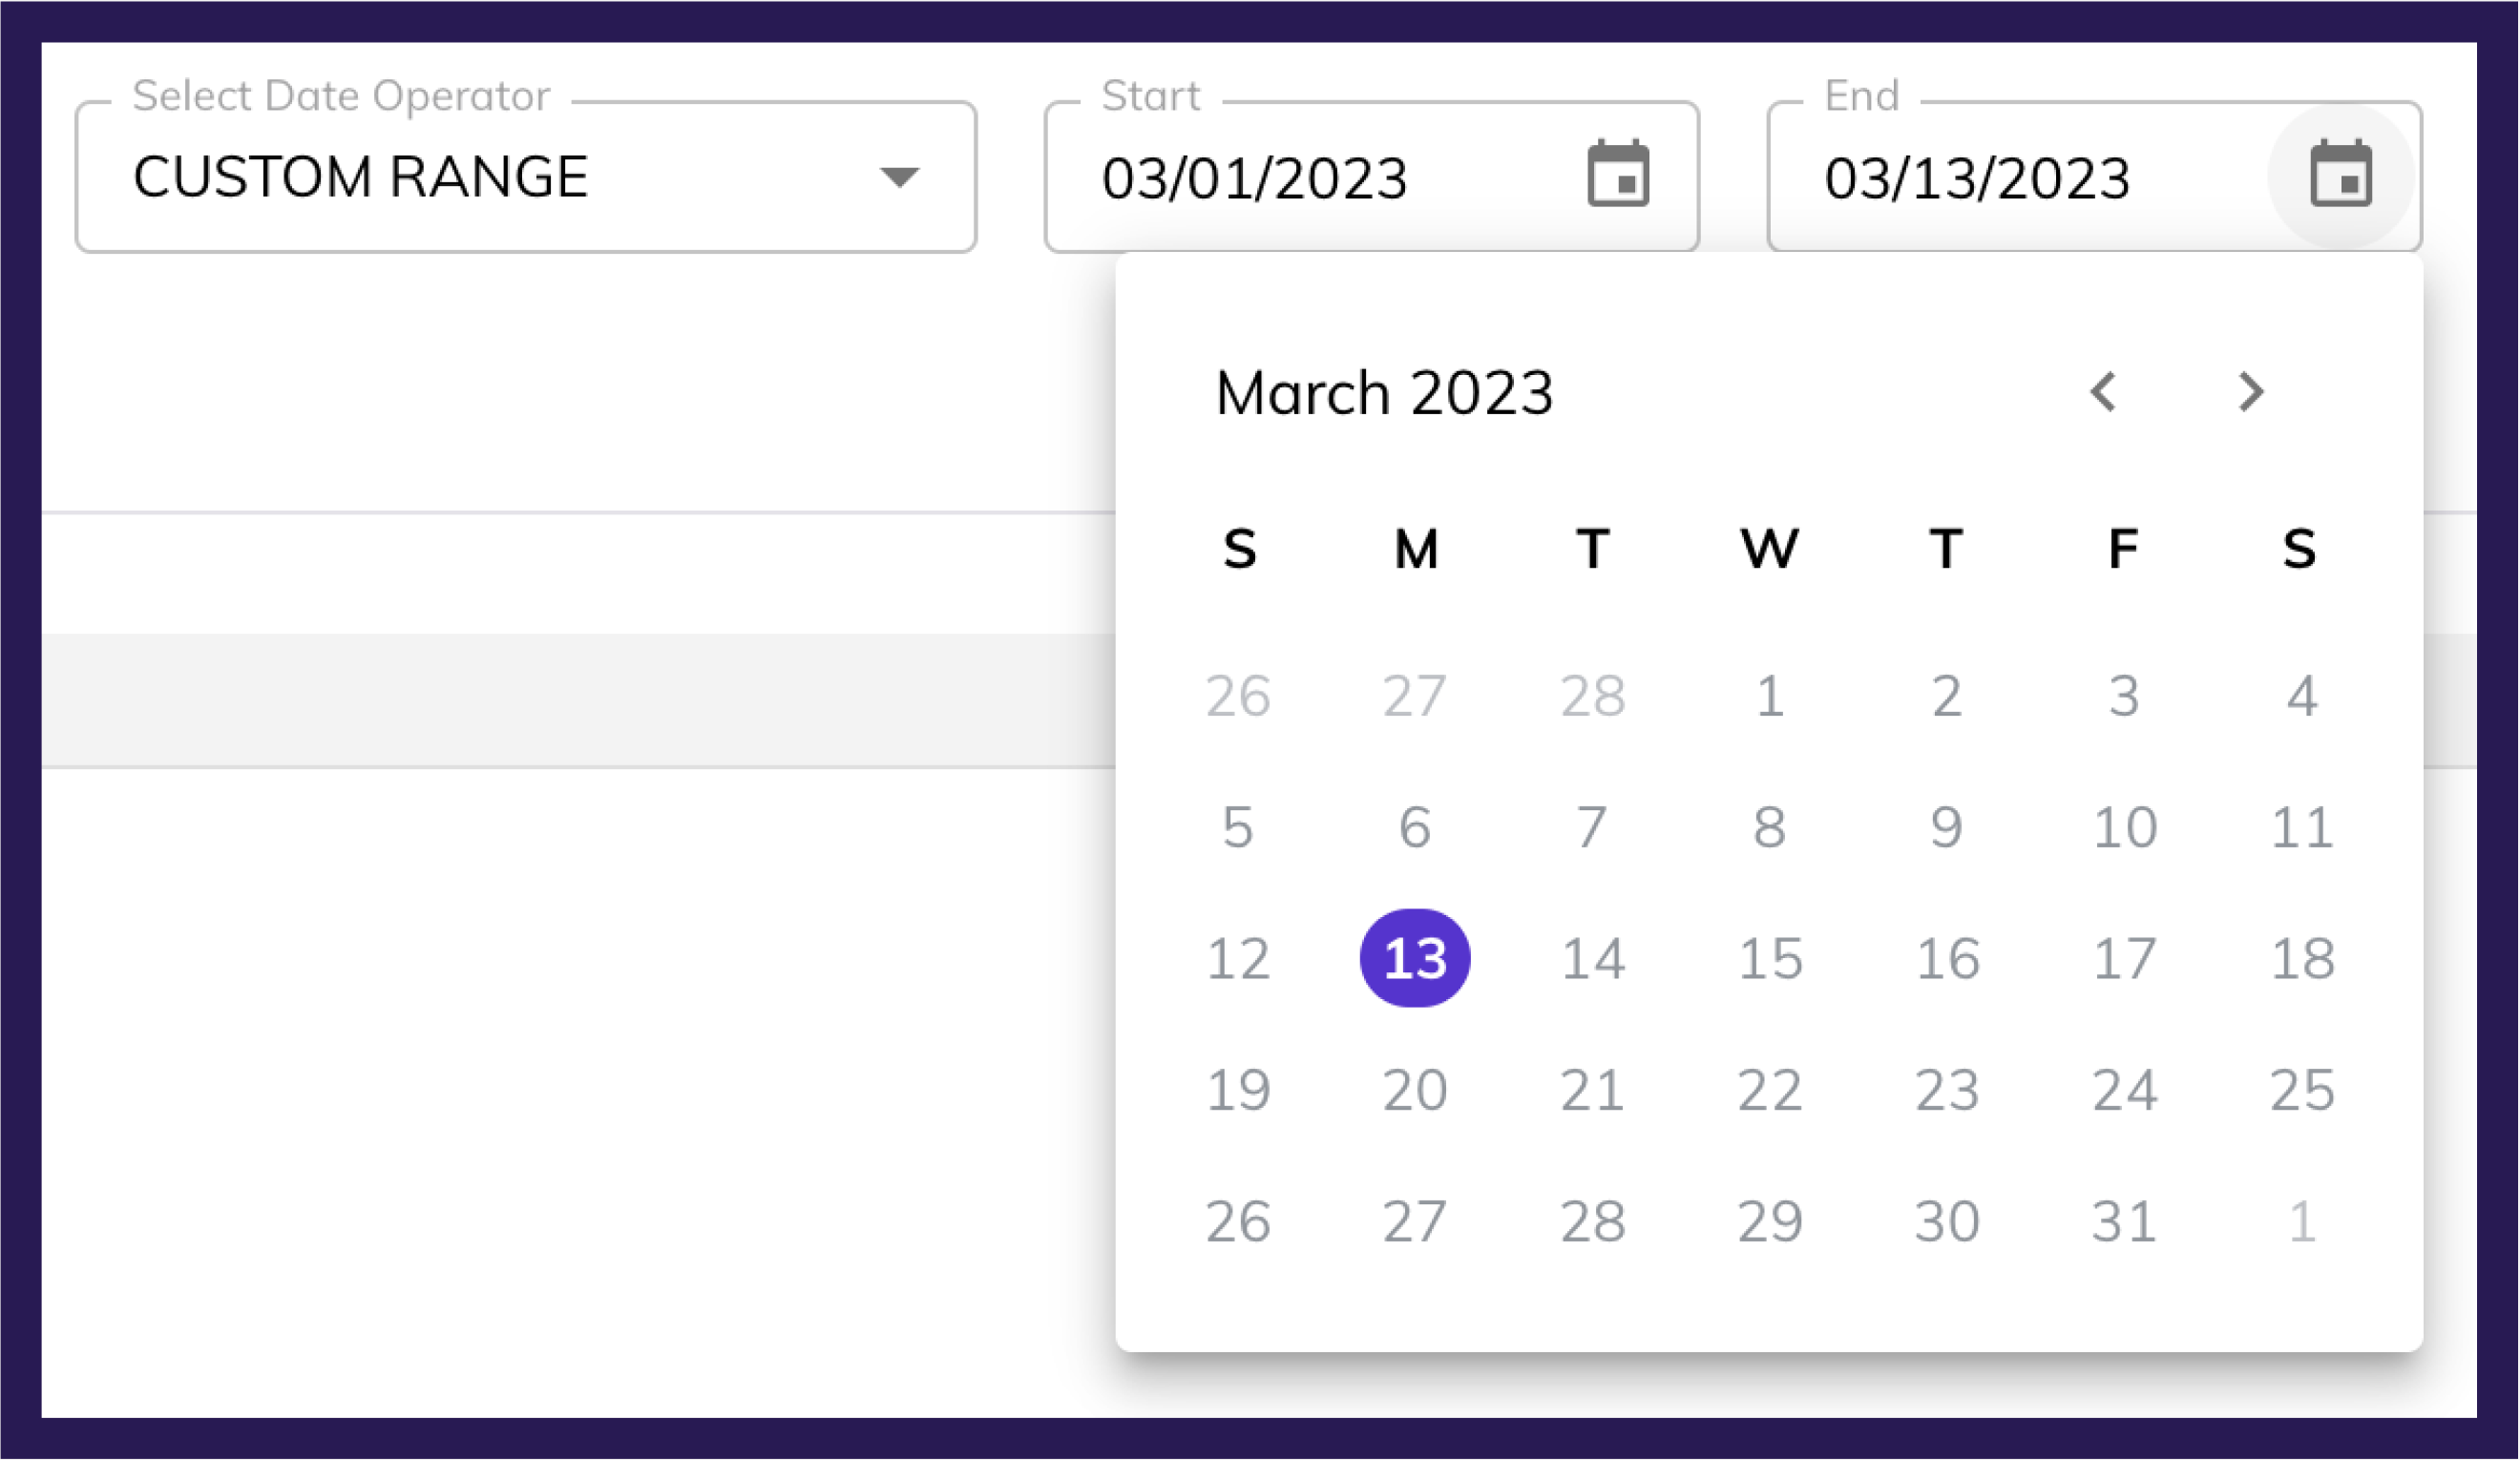2520x1460 pixels.
Task: Pick March 5 in the calendar
Action: pos(1238,827)
